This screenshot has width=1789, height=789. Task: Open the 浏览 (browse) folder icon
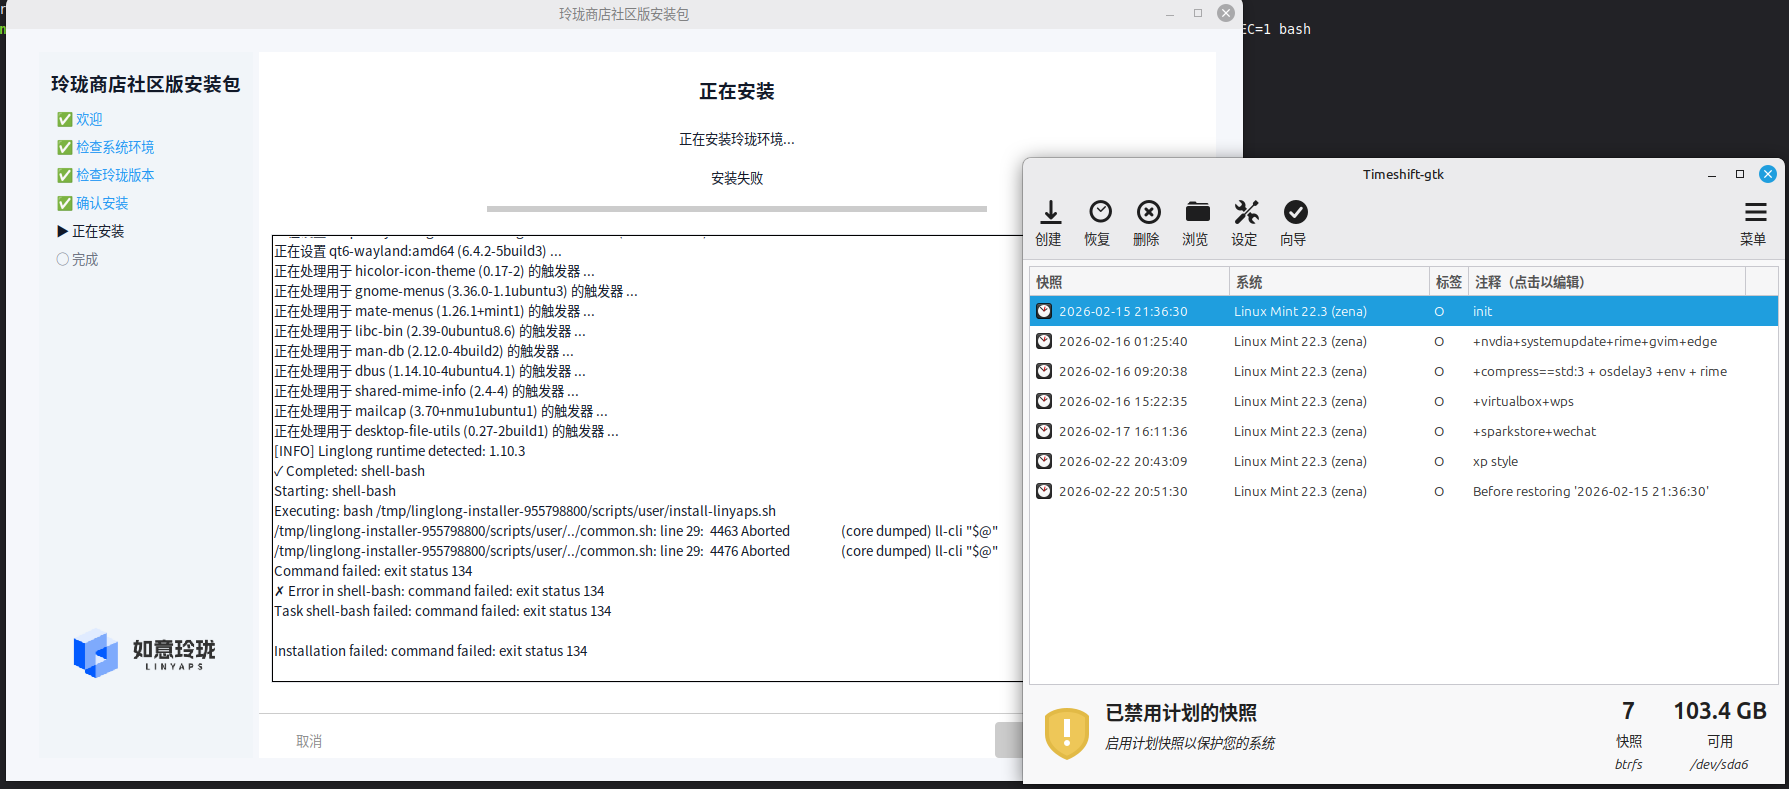tap(1197, 212)
